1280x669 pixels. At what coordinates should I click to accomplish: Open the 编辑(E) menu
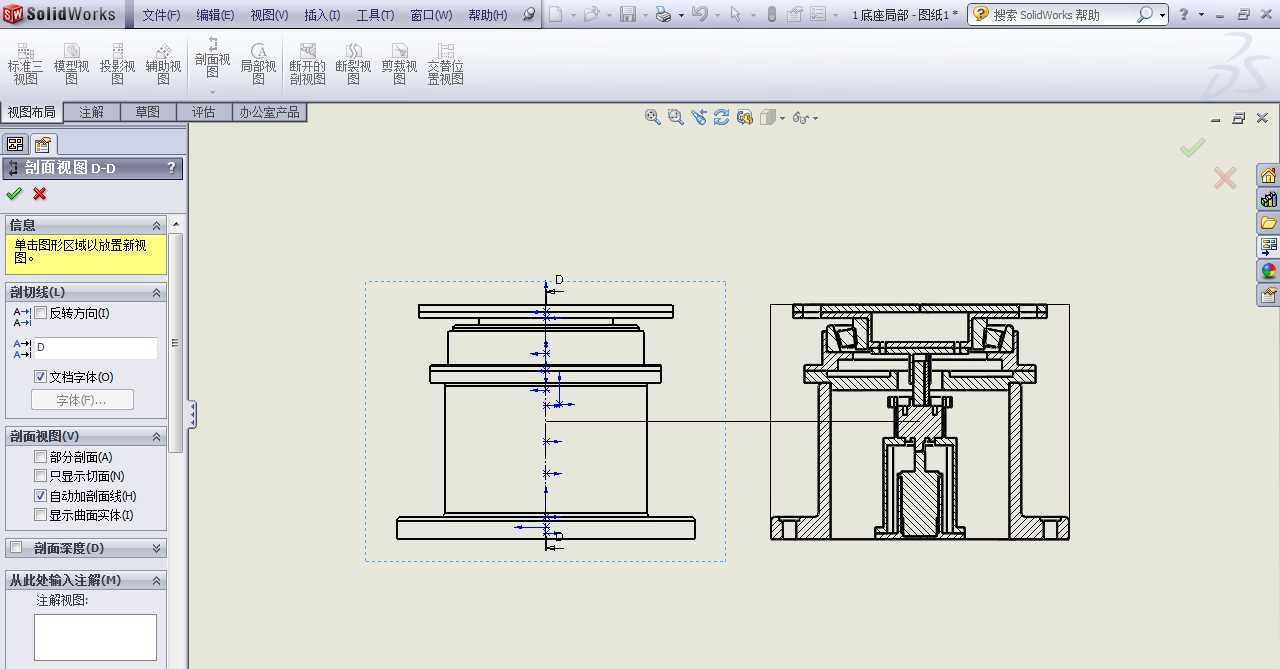[215, 15]
